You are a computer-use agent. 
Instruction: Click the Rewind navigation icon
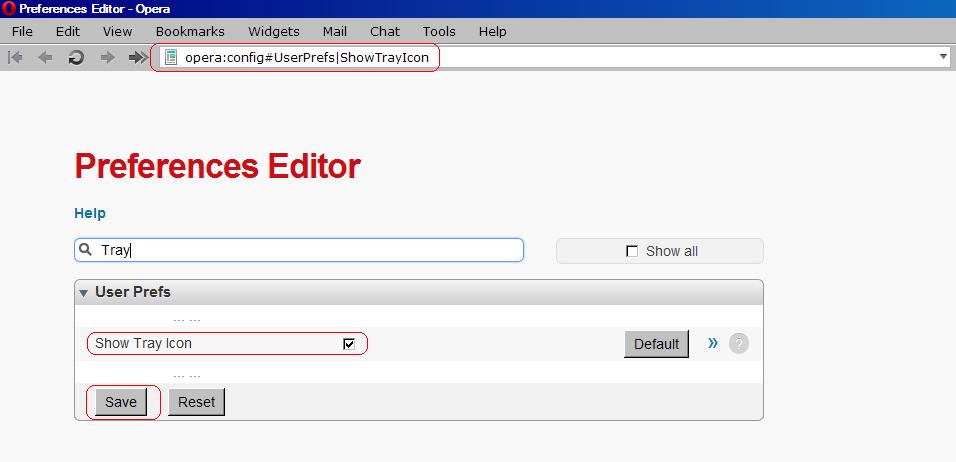click(x=15, y=58)
